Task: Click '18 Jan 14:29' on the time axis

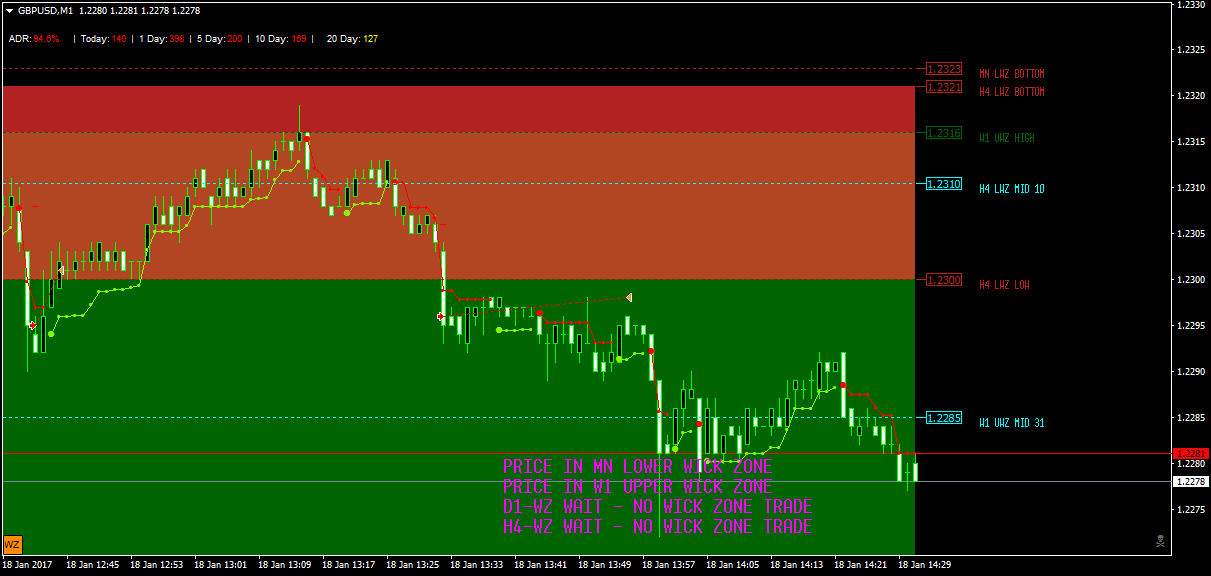Action: 925,565
